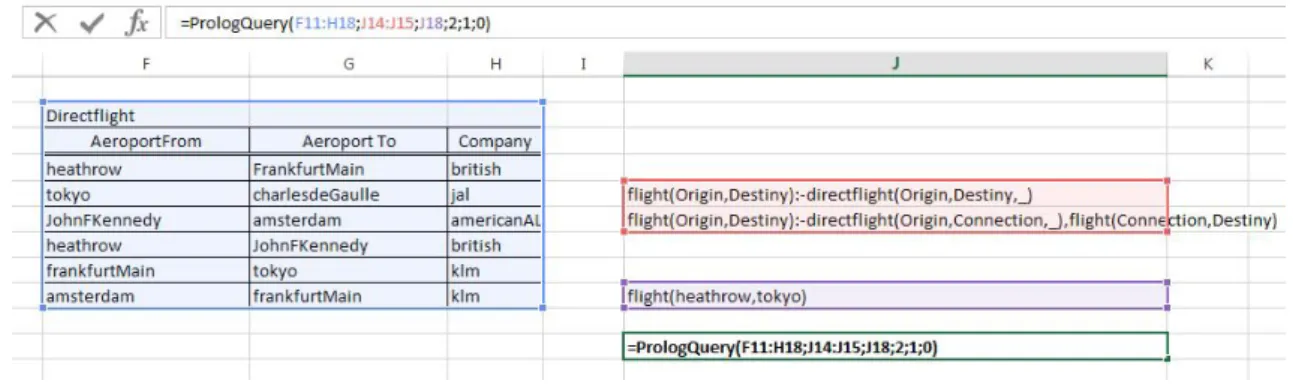Image resolution: width=1293 pixels, height=384 pixels.
Task: Select the flight rule containing Connection
Action: 895,219
